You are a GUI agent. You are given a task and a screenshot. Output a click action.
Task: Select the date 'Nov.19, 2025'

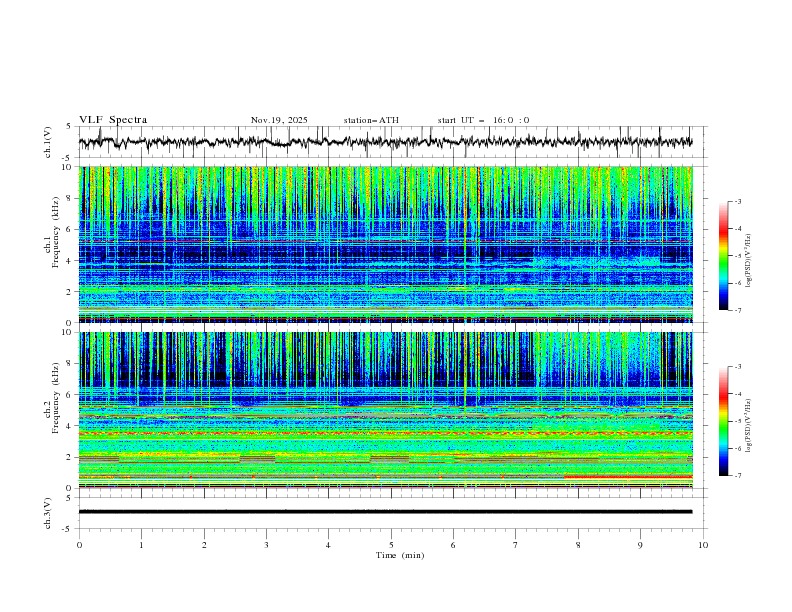click(279, 120)
